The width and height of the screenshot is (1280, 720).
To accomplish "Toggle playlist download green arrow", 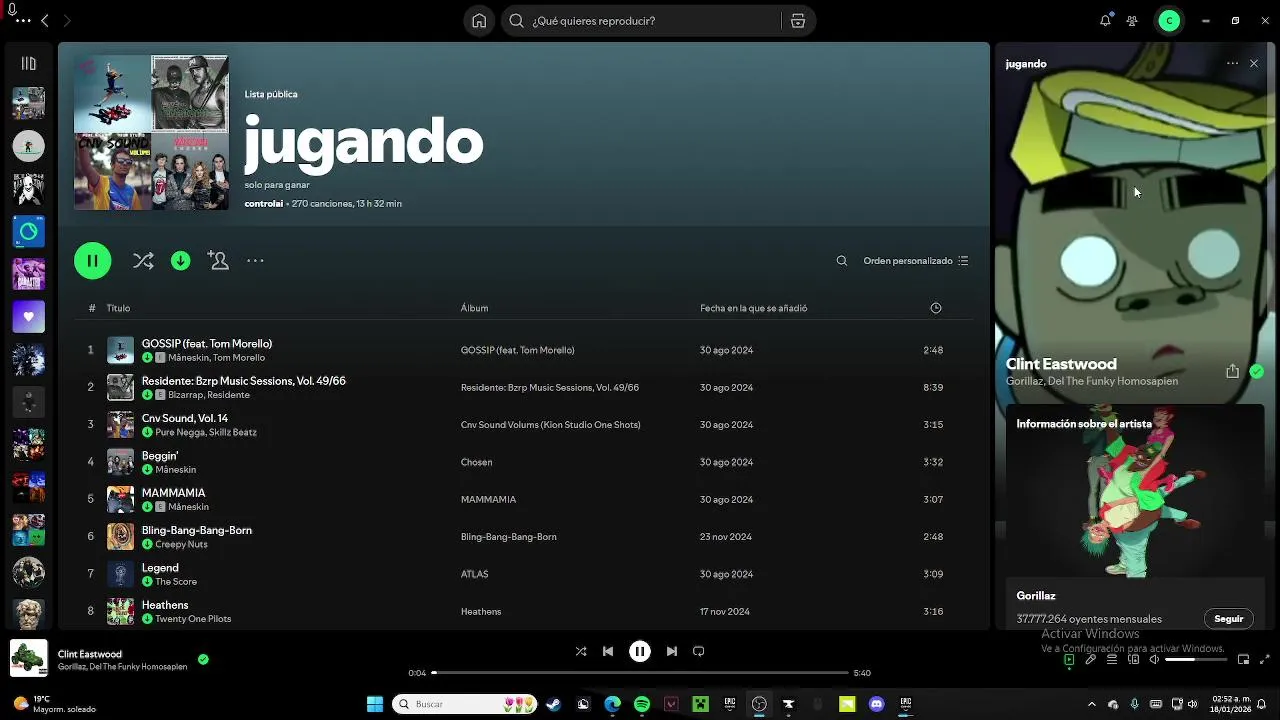I will 181,261.
